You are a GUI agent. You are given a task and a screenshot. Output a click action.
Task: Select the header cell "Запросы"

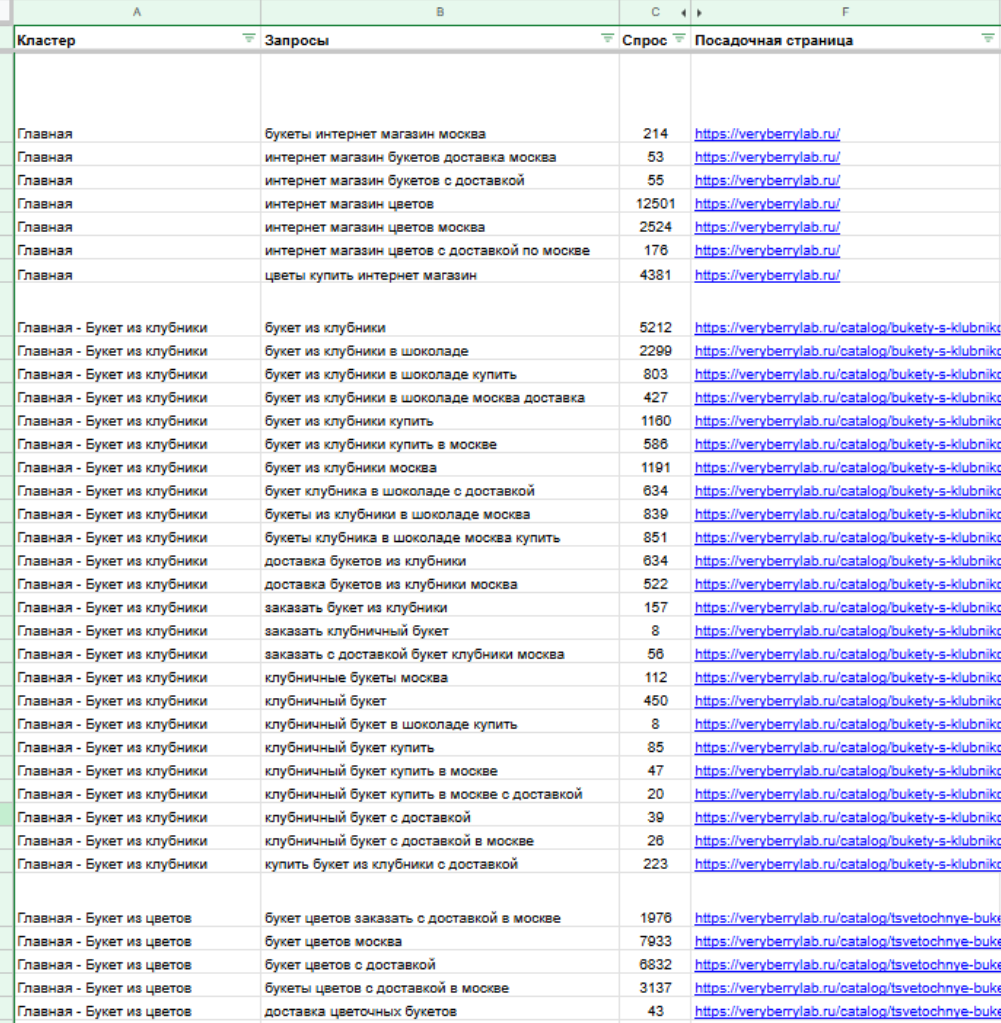440,40
